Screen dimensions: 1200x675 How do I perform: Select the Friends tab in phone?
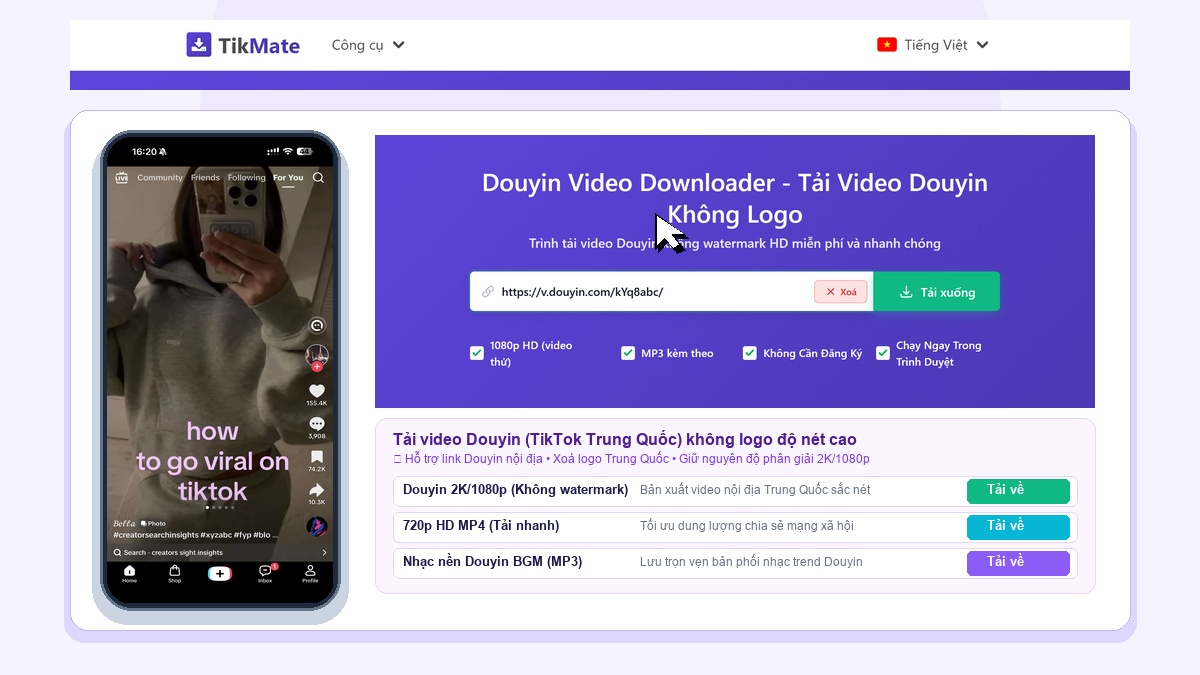point(205,178)
